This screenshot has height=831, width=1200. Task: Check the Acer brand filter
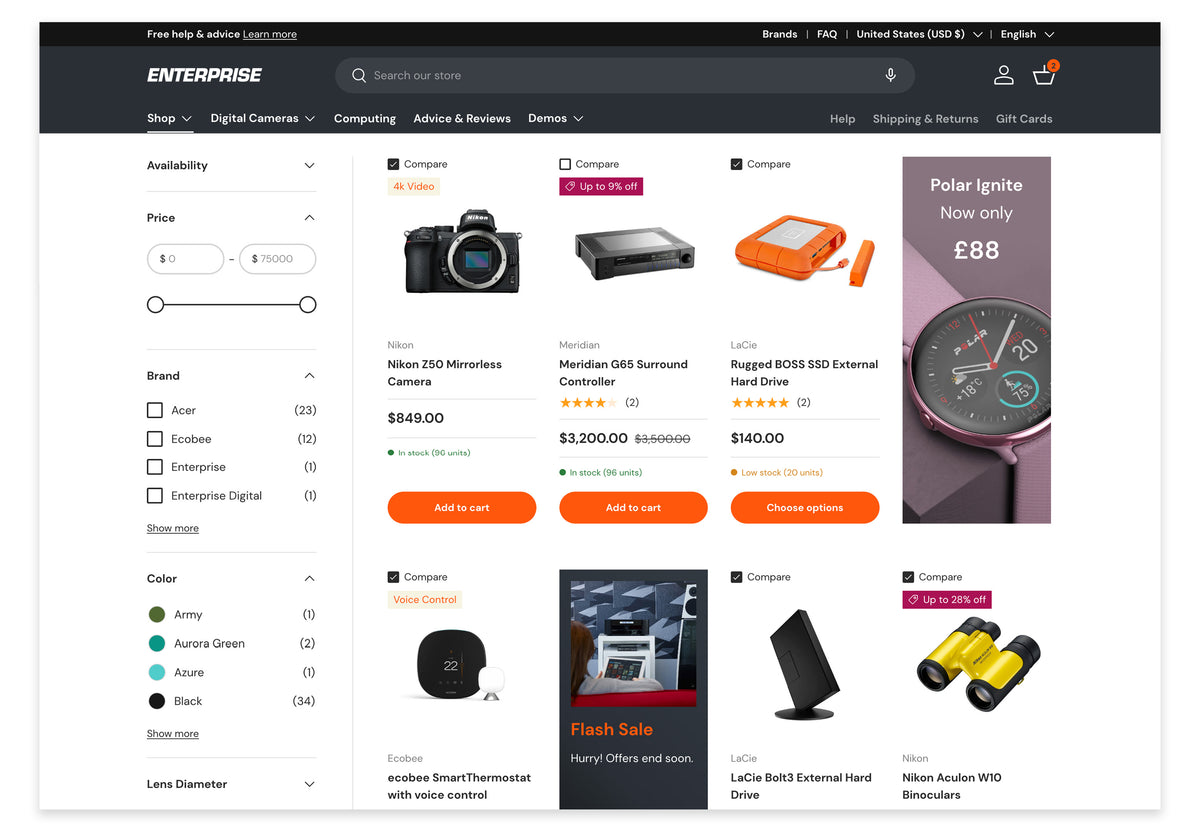[x=155, y=410]
